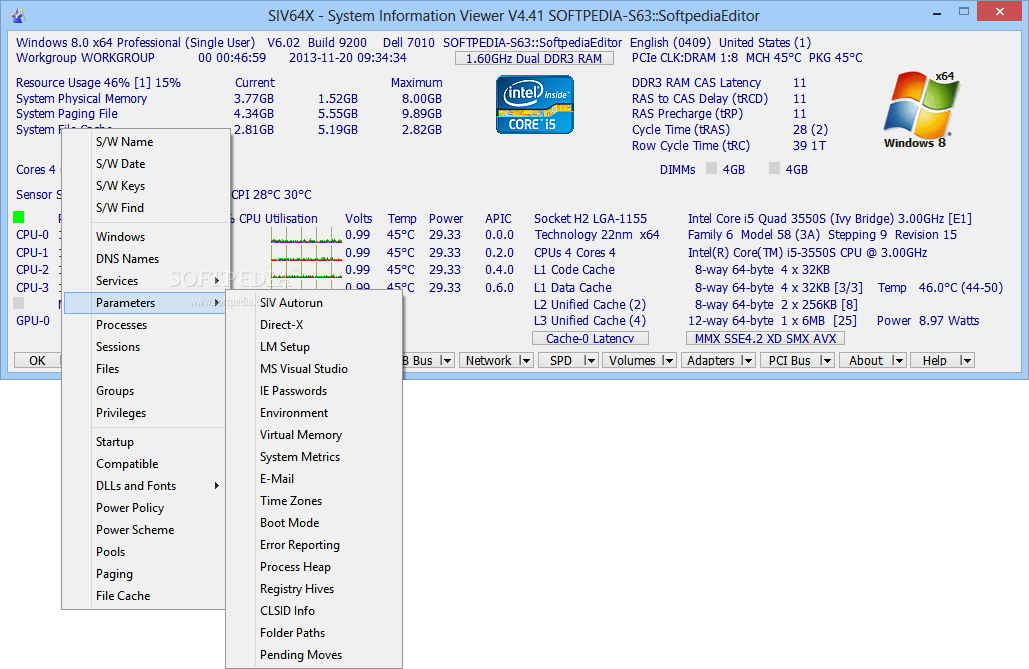The width and height of the screenshot is (1029, 669).
Task: Open Boot Mode from submenu
Action: [314, 523]
